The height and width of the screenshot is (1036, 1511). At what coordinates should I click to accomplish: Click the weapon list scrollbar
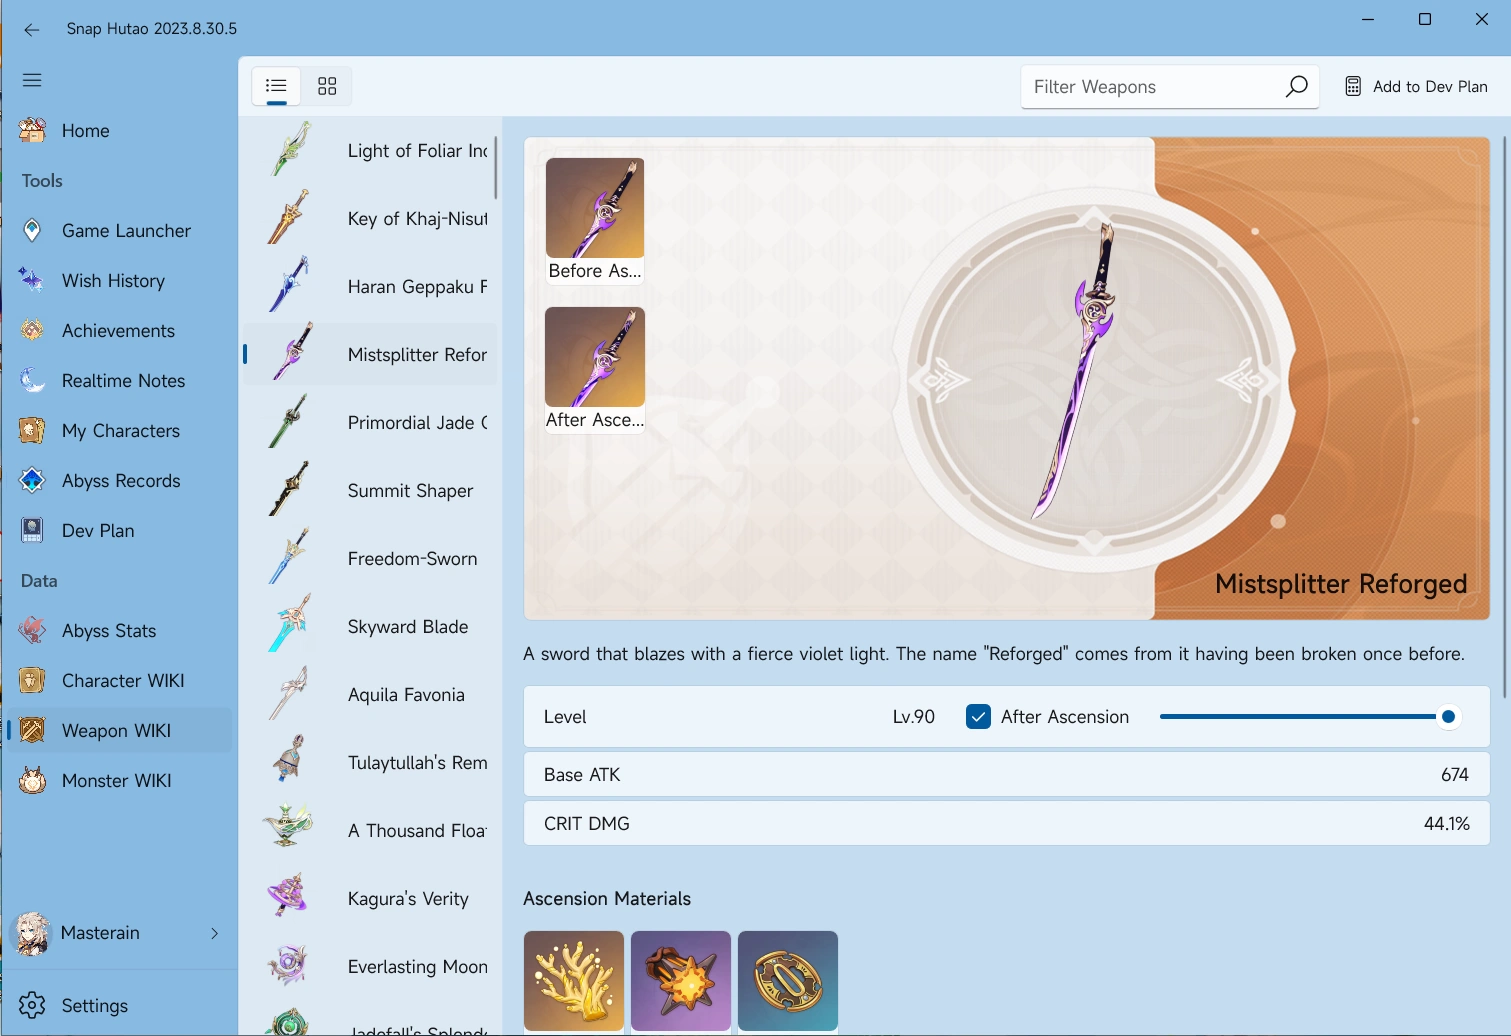495,168
